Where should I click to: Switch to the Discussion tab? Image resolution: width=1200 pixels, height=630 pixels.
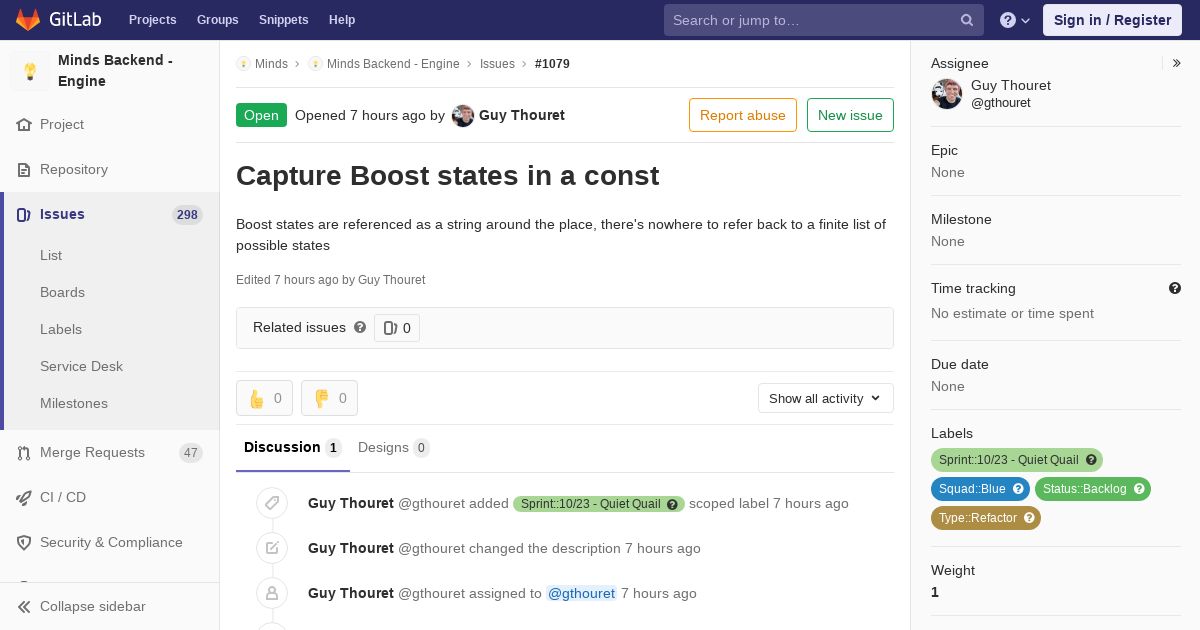coord(293,448)
